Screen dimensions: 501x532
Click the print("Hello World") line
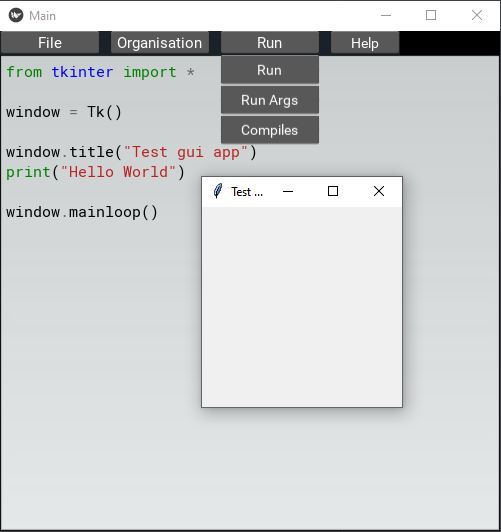tap(95, 172)
